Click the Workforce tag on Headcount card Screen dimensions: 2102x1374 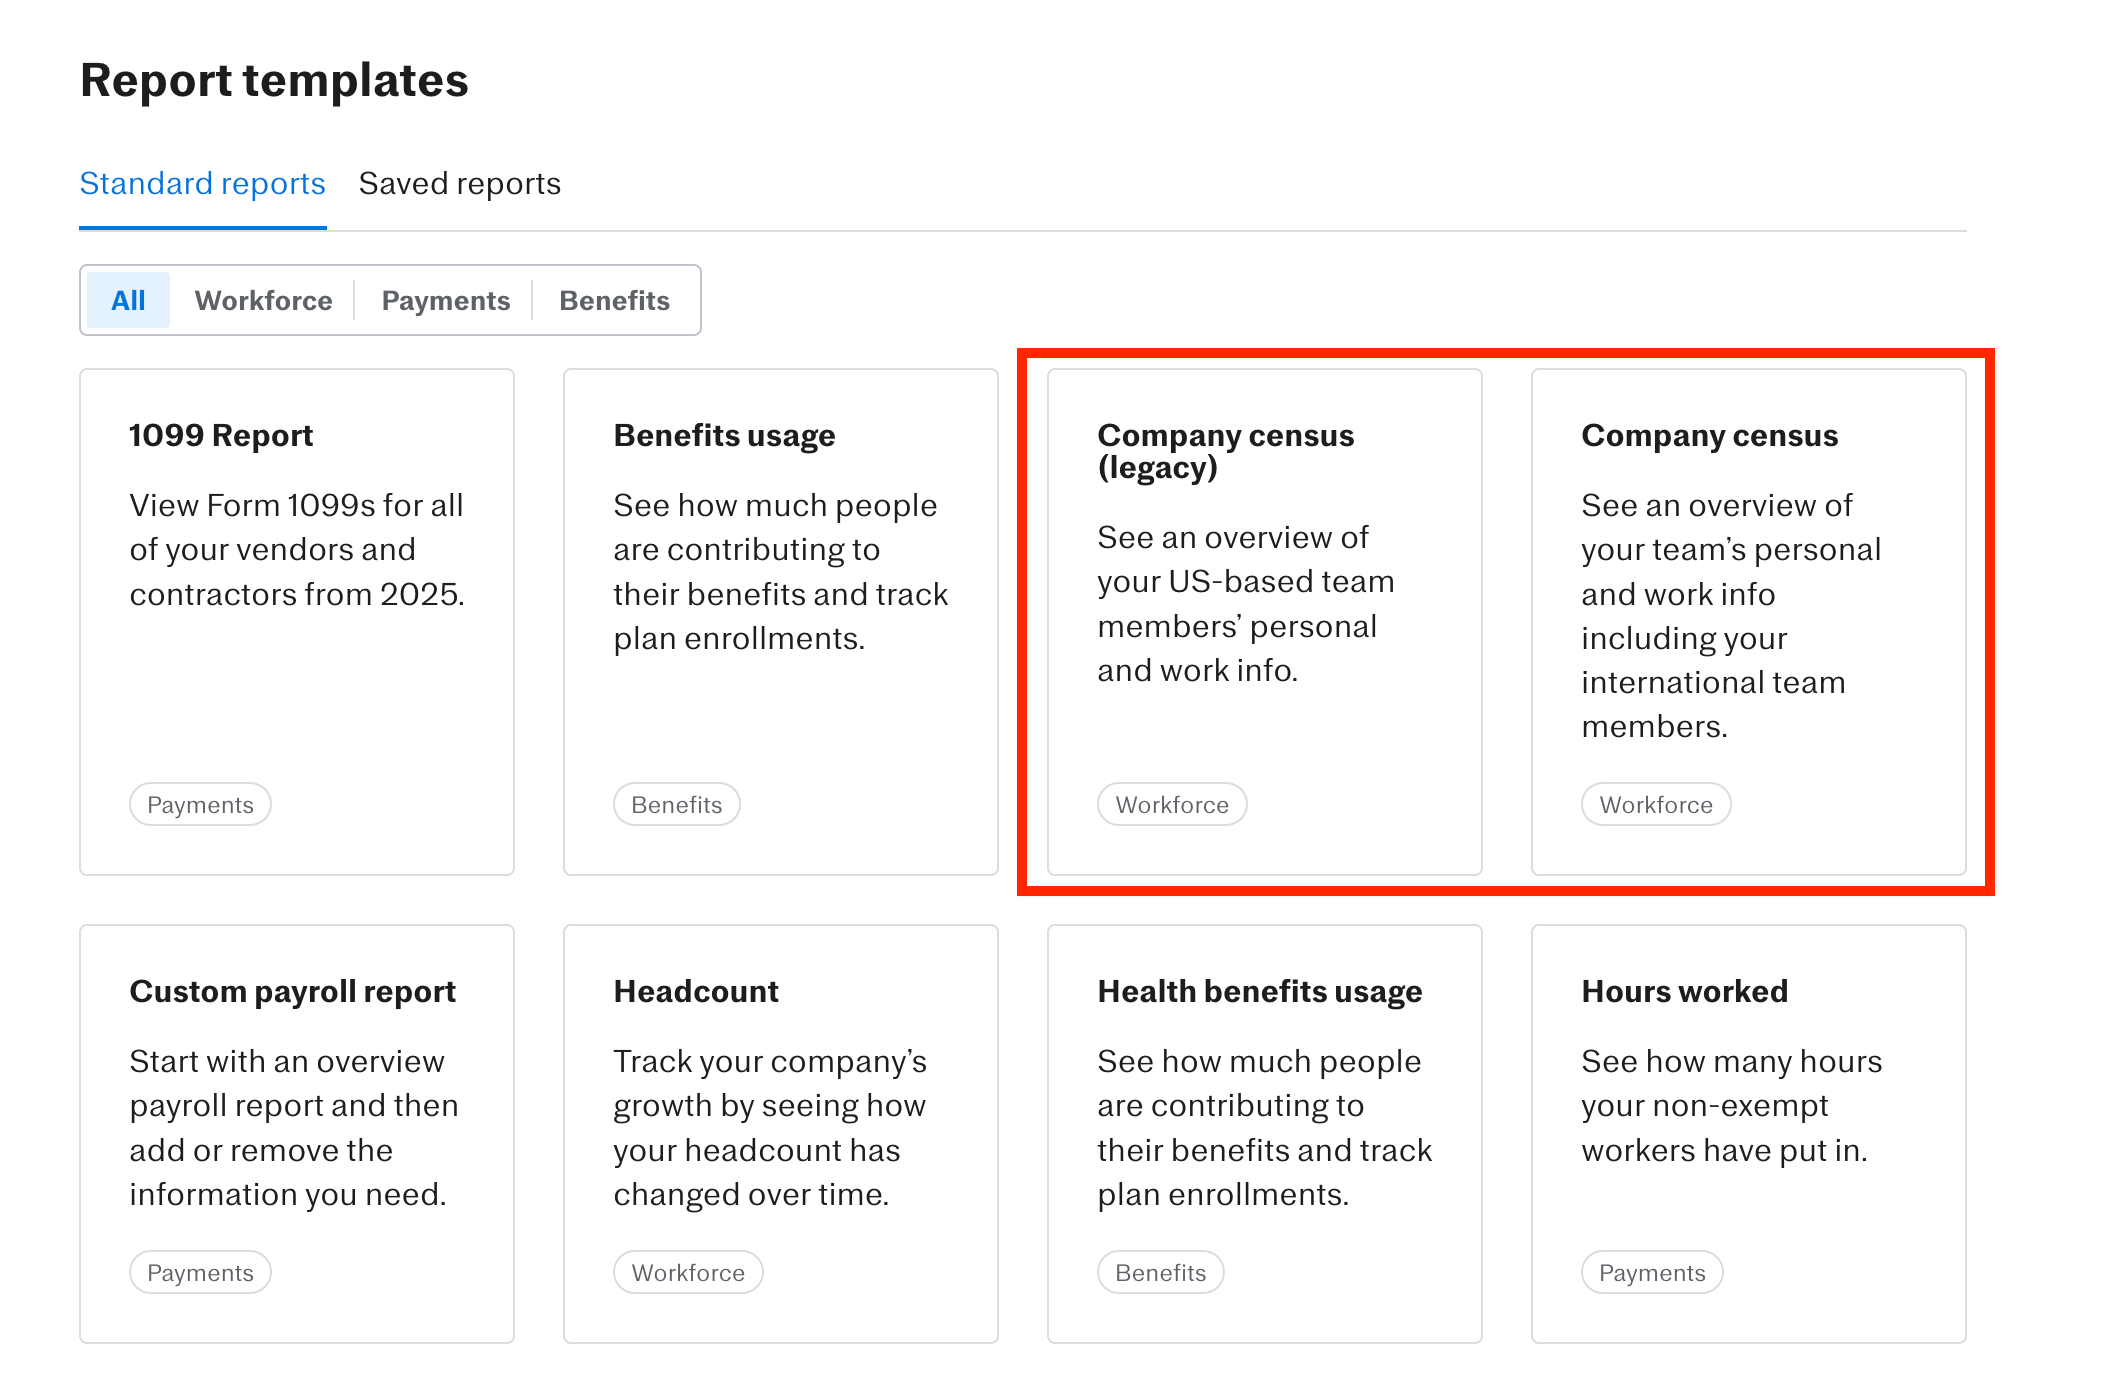pyautogui.click(x=688, y=1273)
